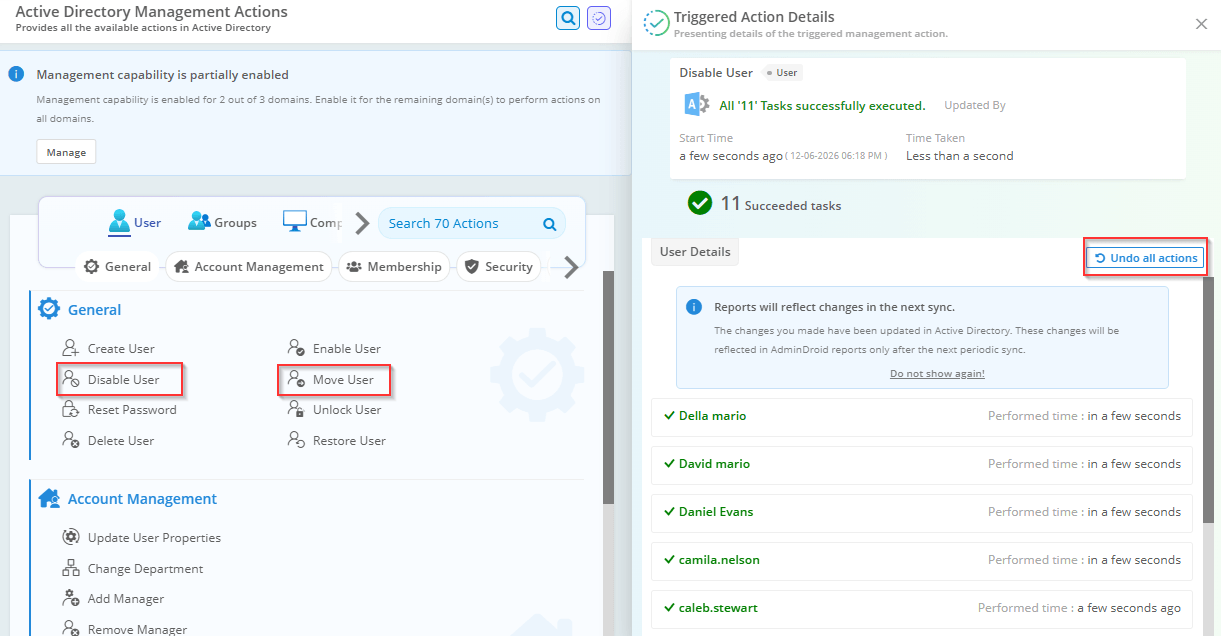The height and width of the screenshot is (636, 1221).
Task: Switch to the Groups category tab
Action: point(222,222)
